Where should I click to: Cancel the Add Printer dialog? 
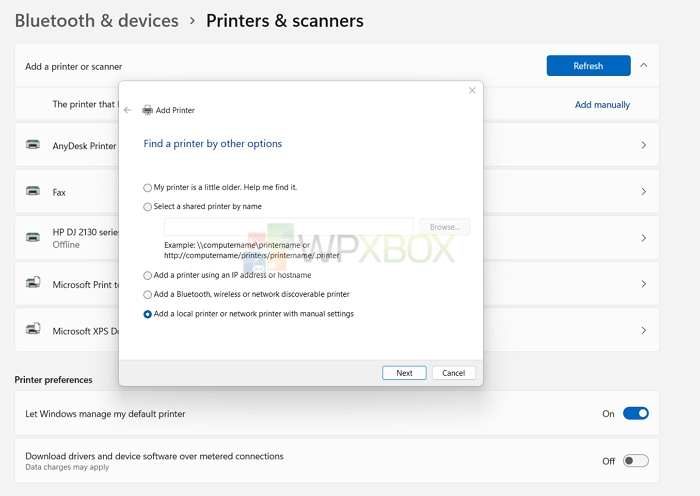[454, 373]
